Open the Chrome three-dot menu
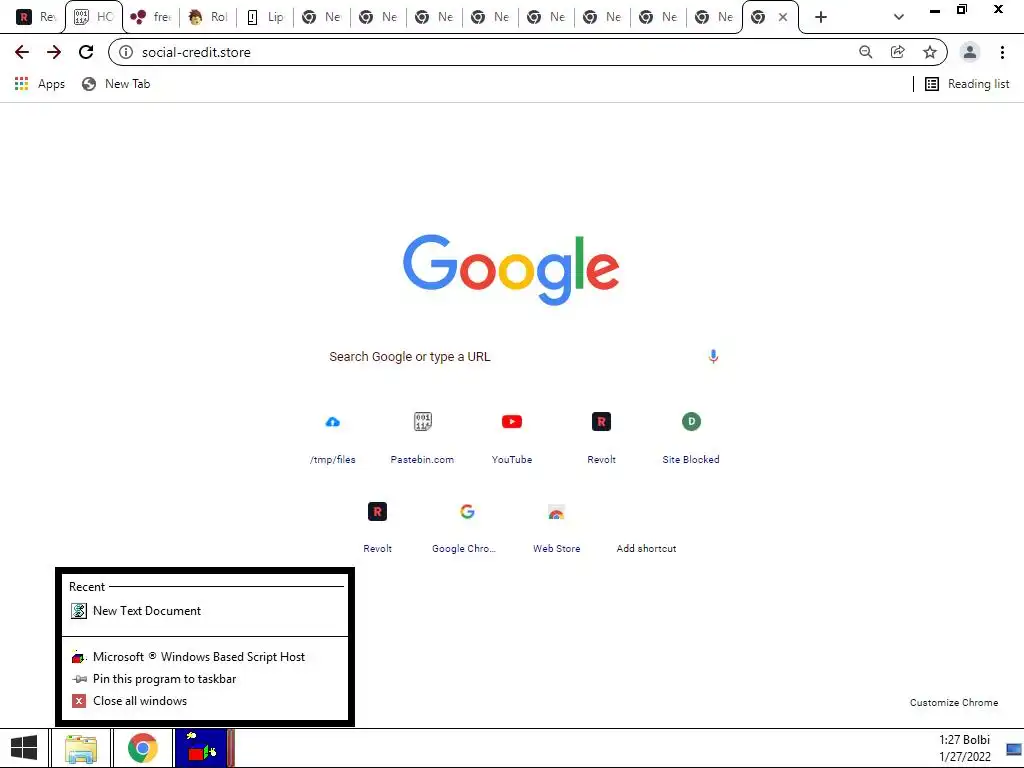Screen dimensions: 1024x768 (x=1002, y=52)
